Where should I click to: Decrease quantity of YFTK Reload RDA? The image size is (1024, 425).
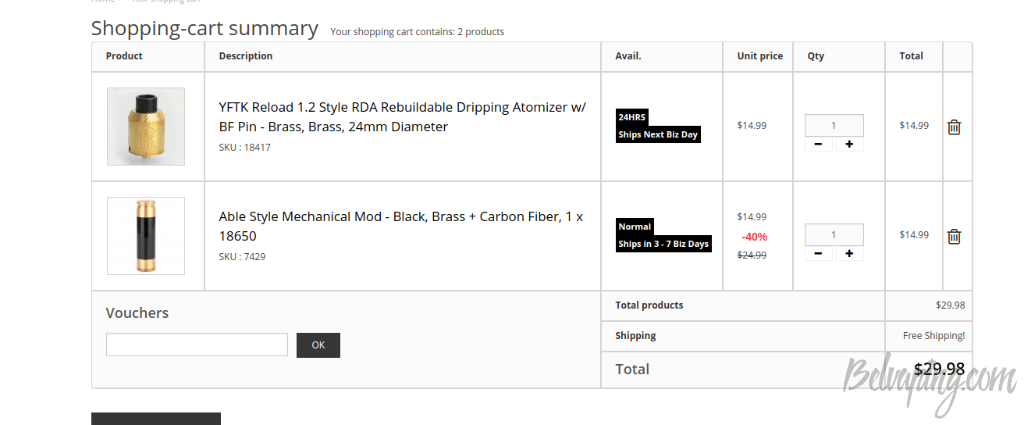[x=818, y=144]
